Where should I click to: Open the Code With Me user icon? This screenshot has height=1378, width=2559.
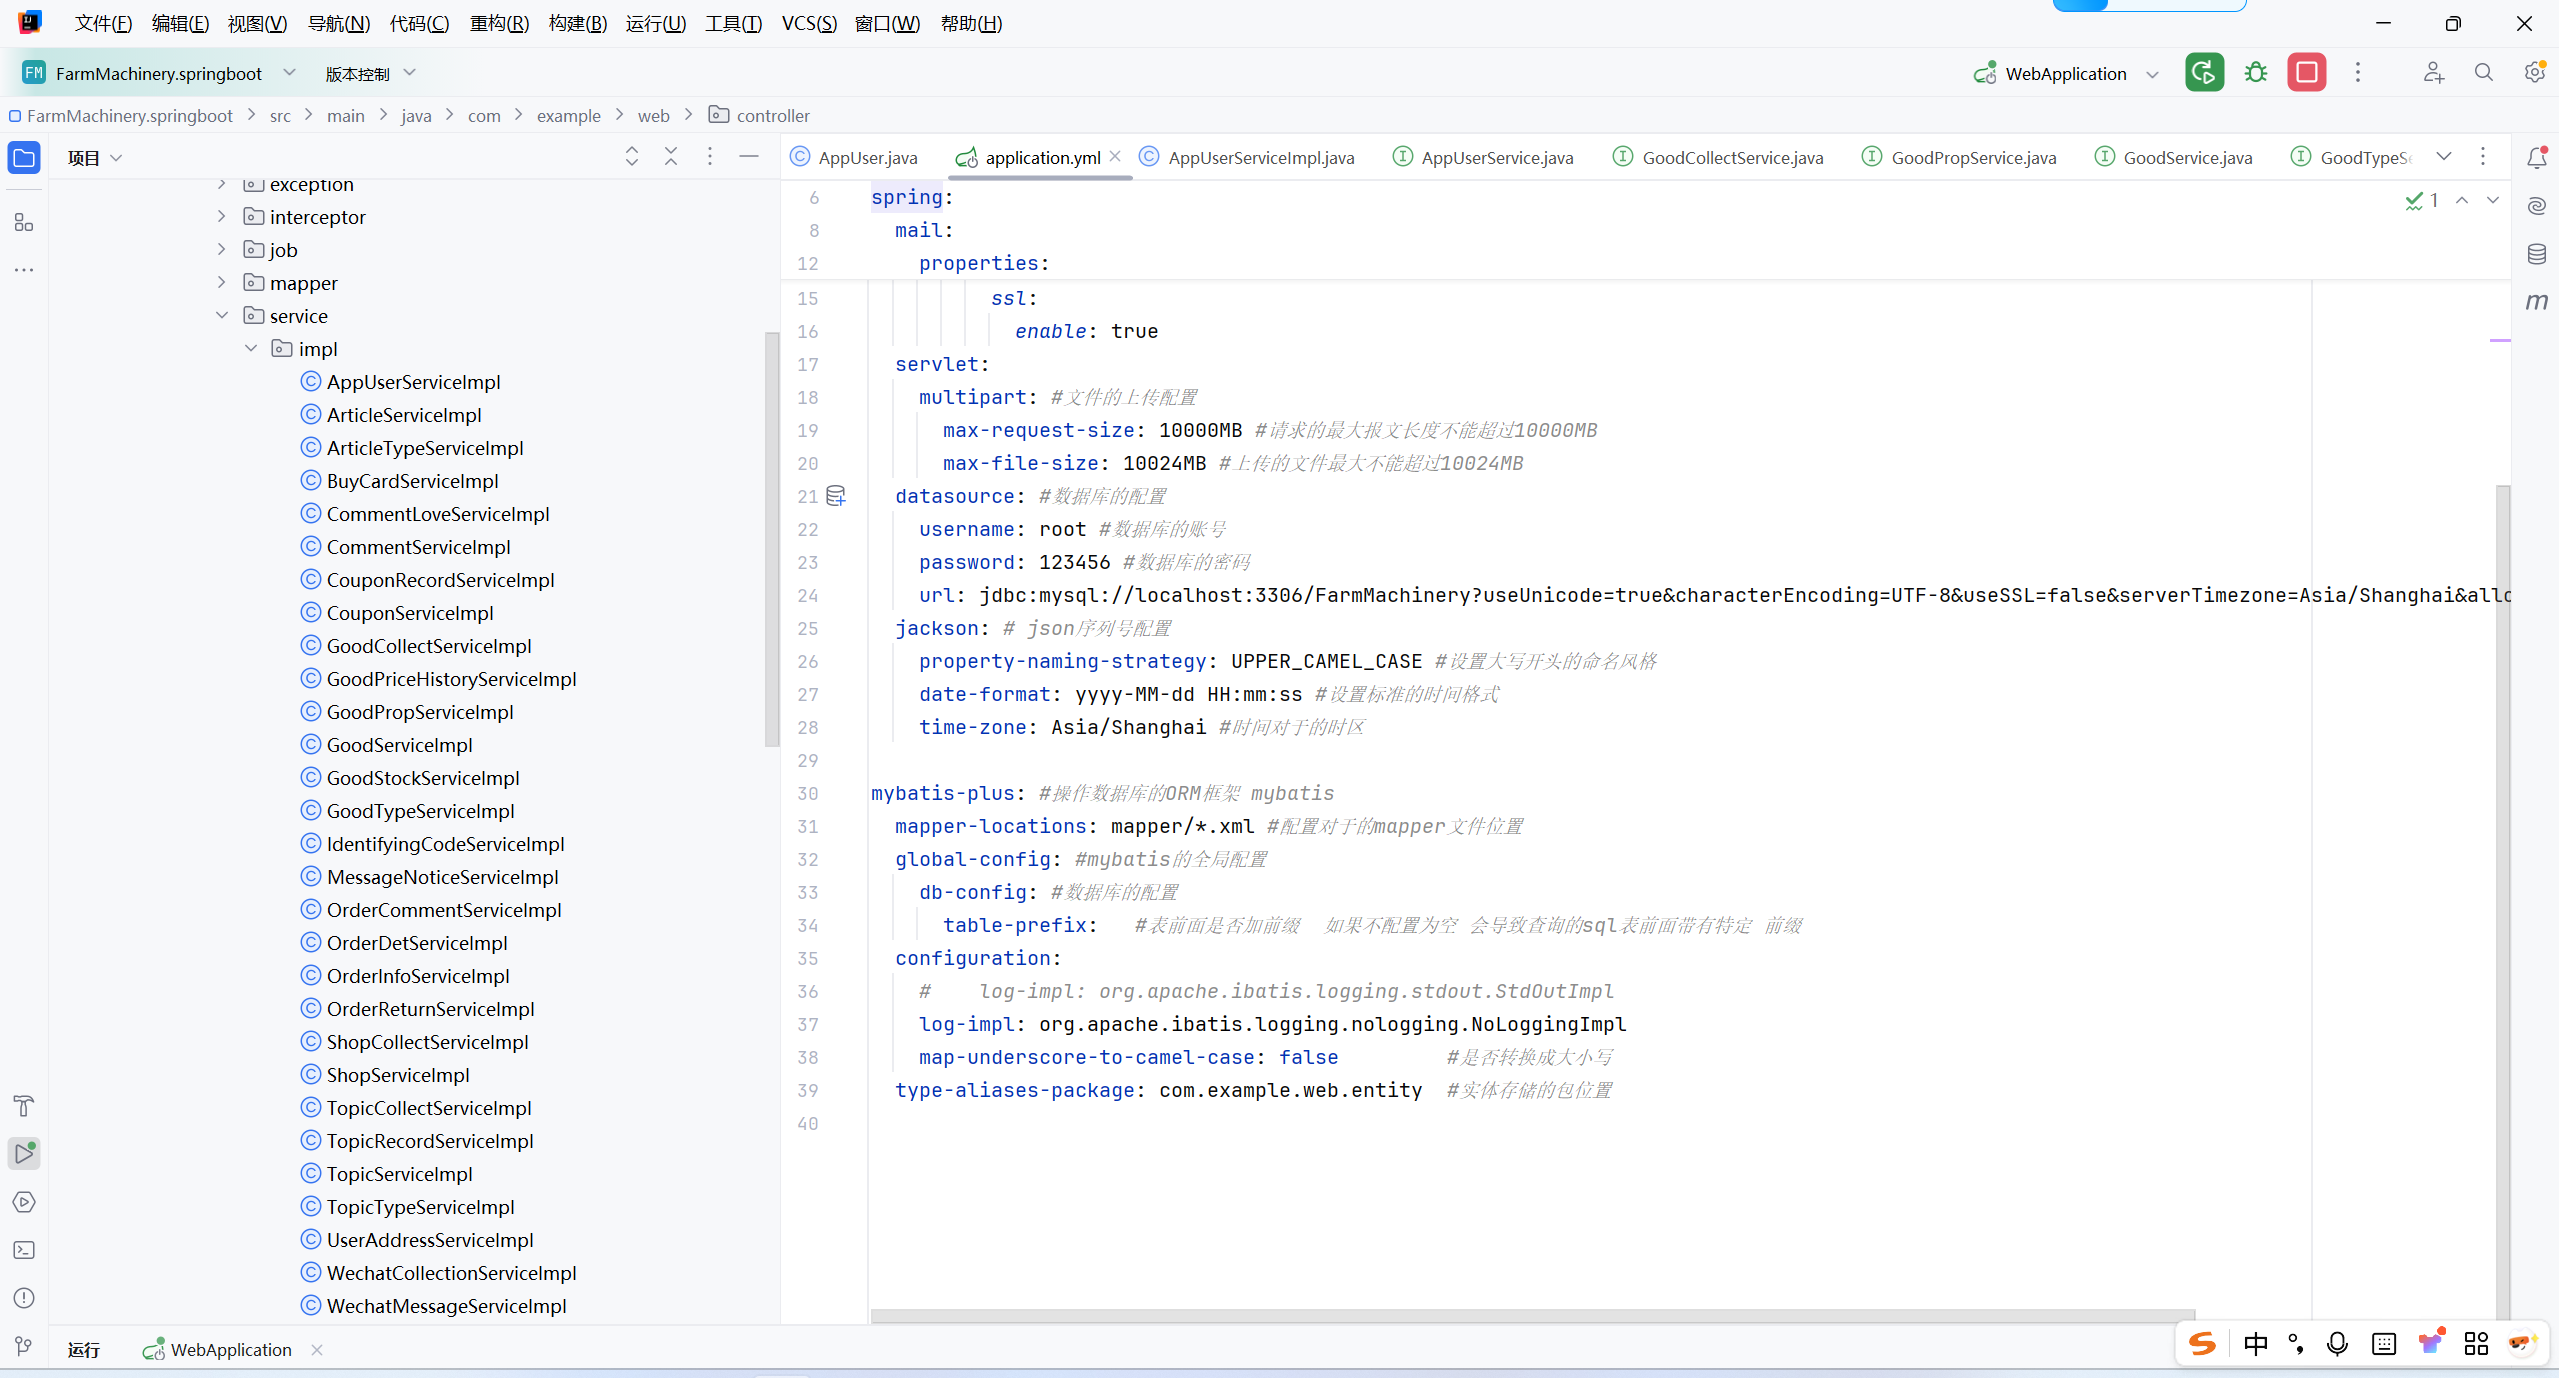[2433, 73]
